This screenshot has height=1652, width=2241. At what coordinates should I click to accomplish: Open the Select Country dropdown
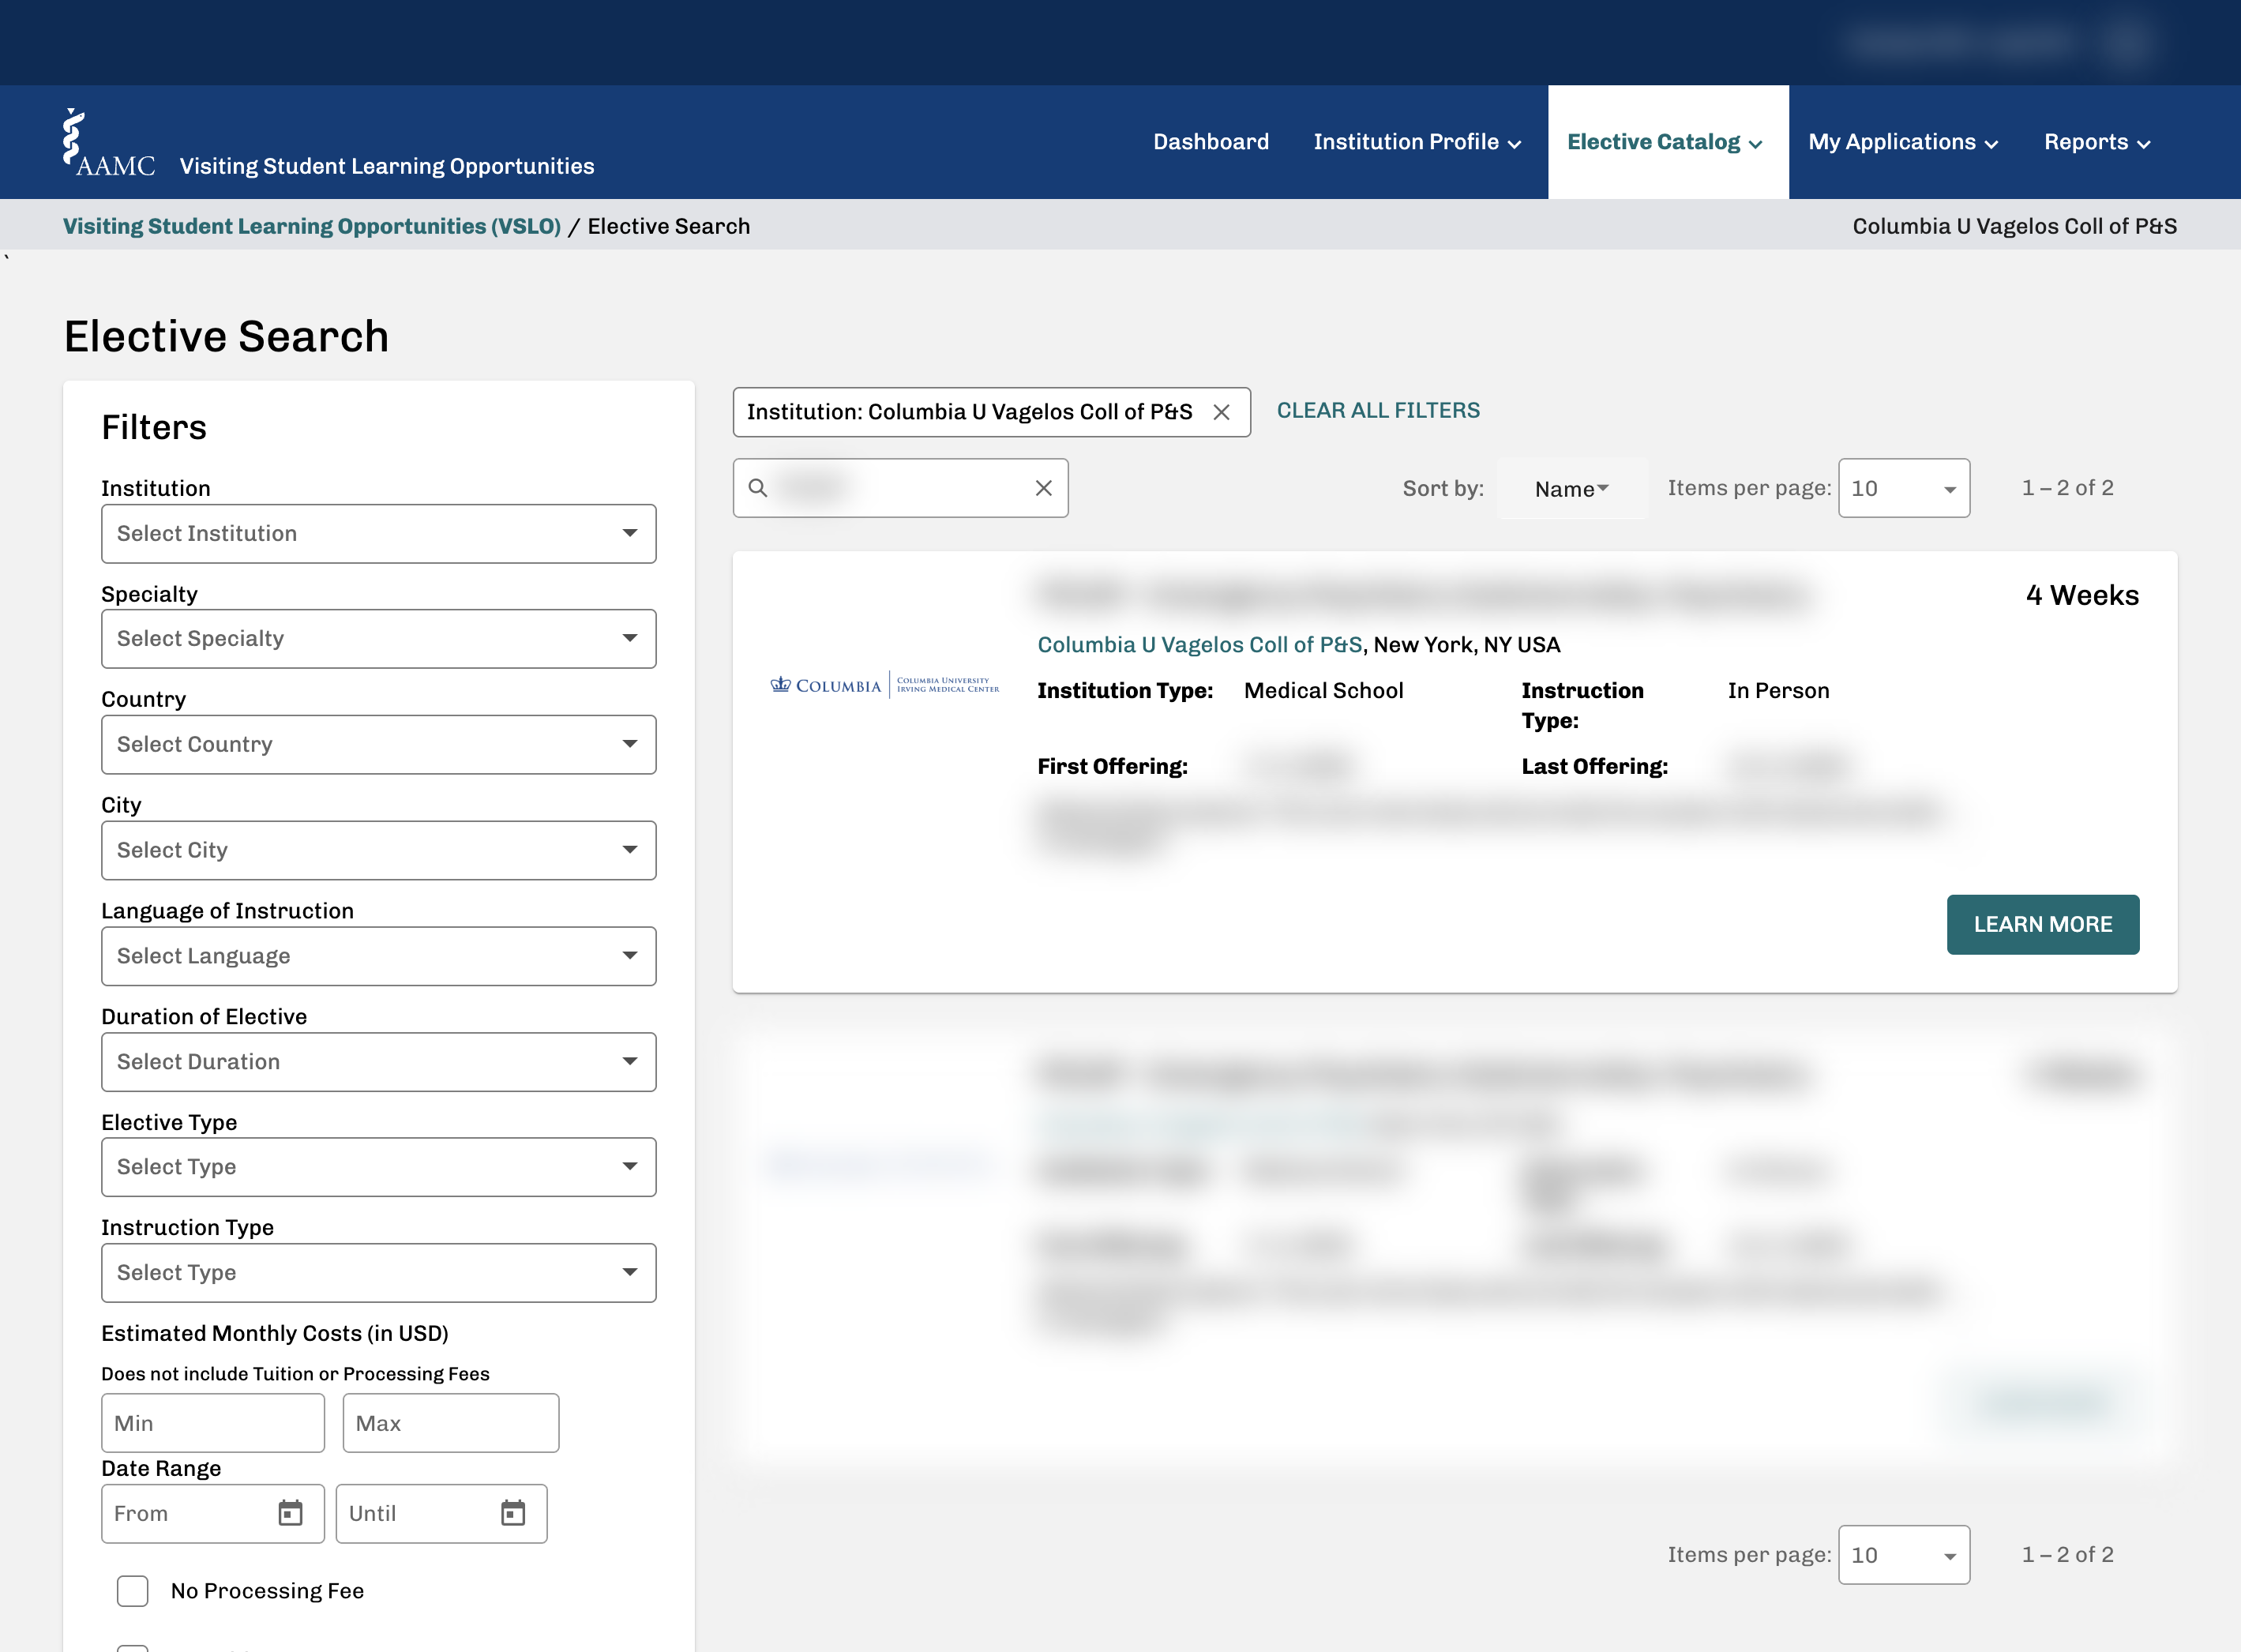378,744
